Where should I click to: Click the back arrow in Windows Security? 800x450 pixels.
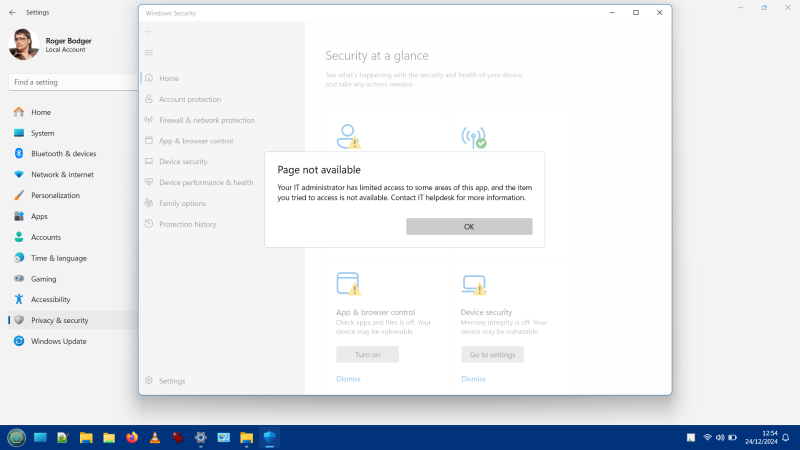coord(149,32)
